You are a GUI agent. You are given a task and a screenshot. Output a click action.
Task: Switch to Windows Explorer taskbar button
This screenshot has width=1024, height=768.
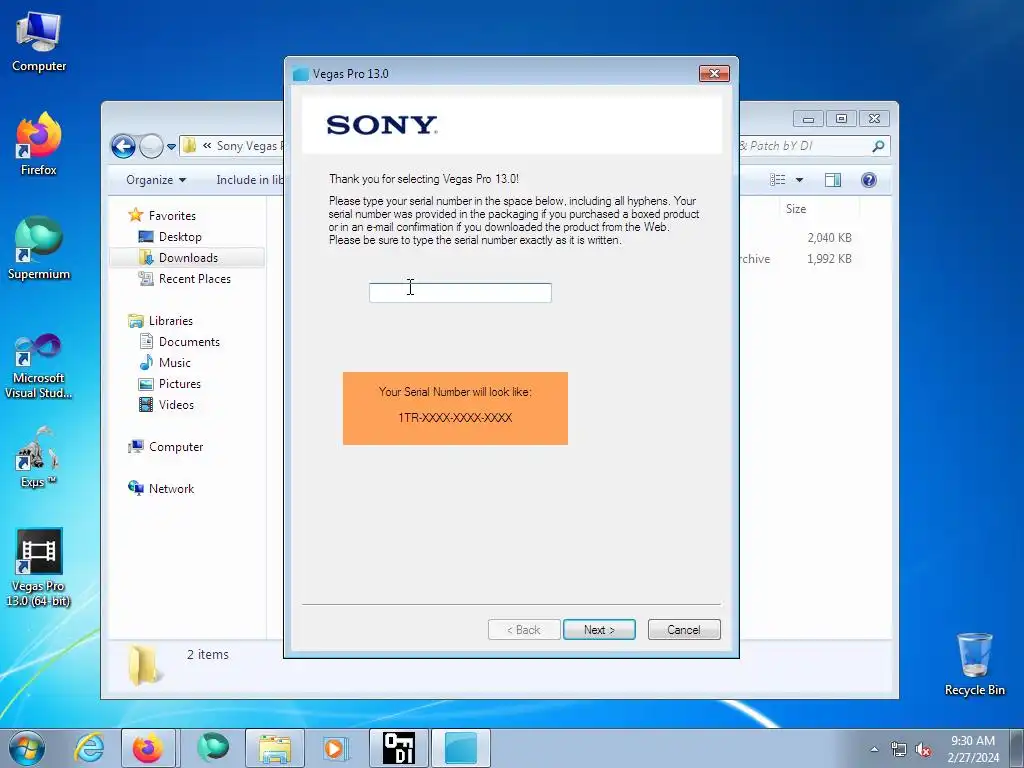[x=275, y=748]
